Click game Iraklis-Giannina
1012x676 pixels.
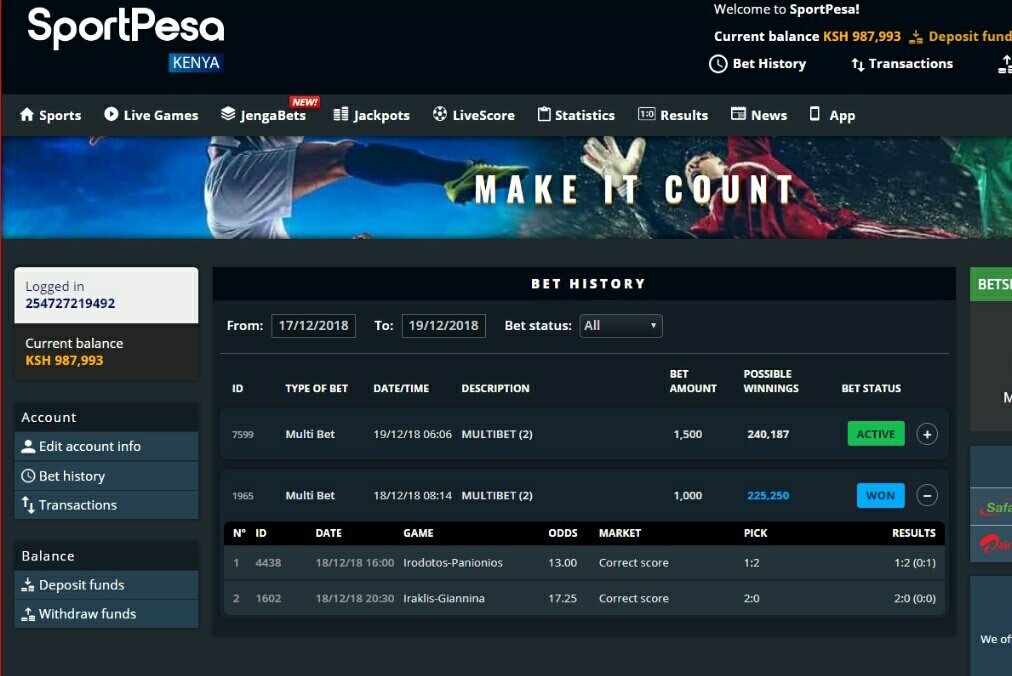point(443,599)
